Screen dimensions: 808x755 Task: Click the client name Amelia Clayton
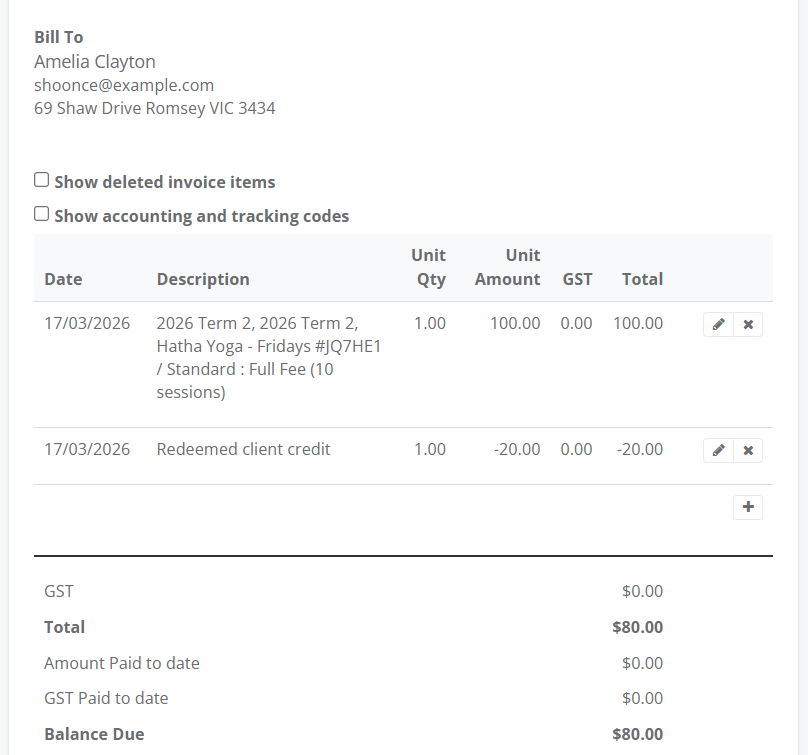pos(95,62)
